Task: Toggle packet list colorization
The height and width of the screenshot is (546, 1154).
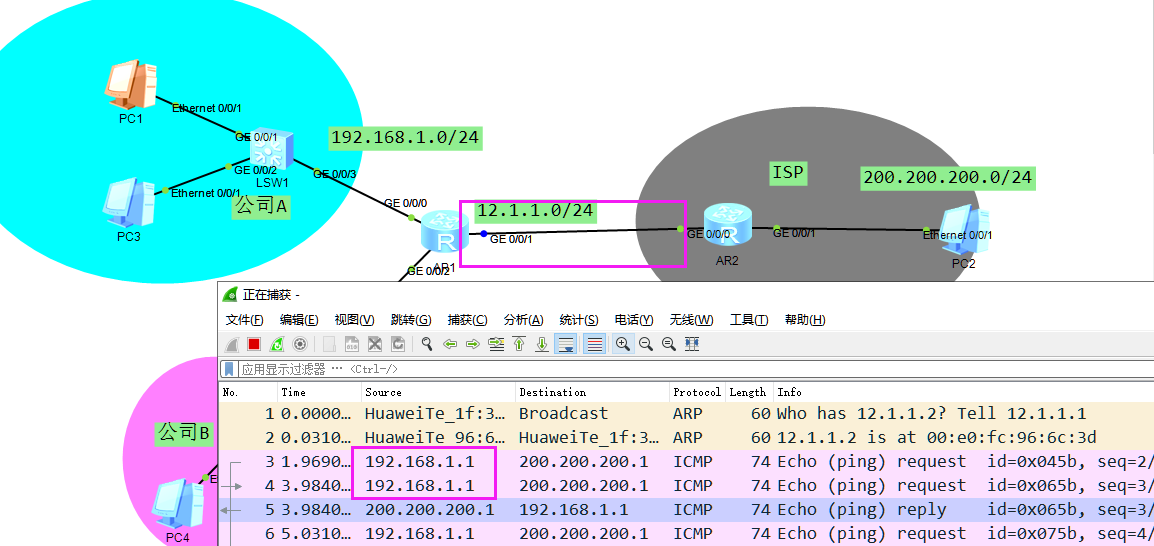Action: (594, 344)
